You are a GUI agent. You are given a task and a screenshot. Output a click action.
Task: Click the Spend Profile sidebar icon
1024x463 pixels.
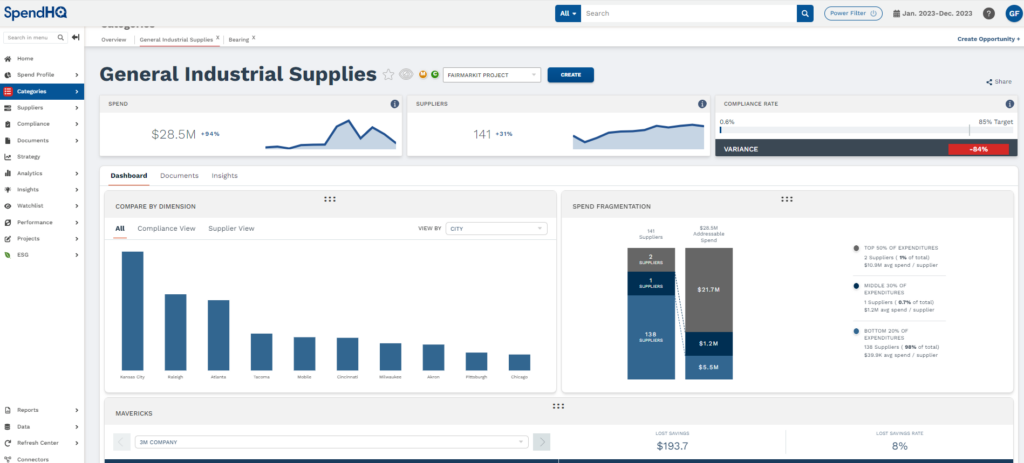[x=8, y=75]
